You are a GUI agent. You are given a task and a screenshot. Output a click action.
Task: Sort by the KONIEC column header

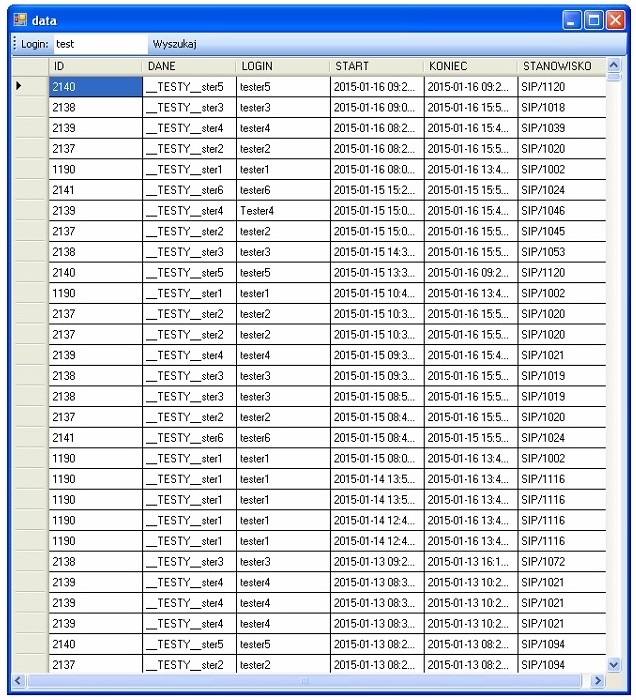point(470,66)
